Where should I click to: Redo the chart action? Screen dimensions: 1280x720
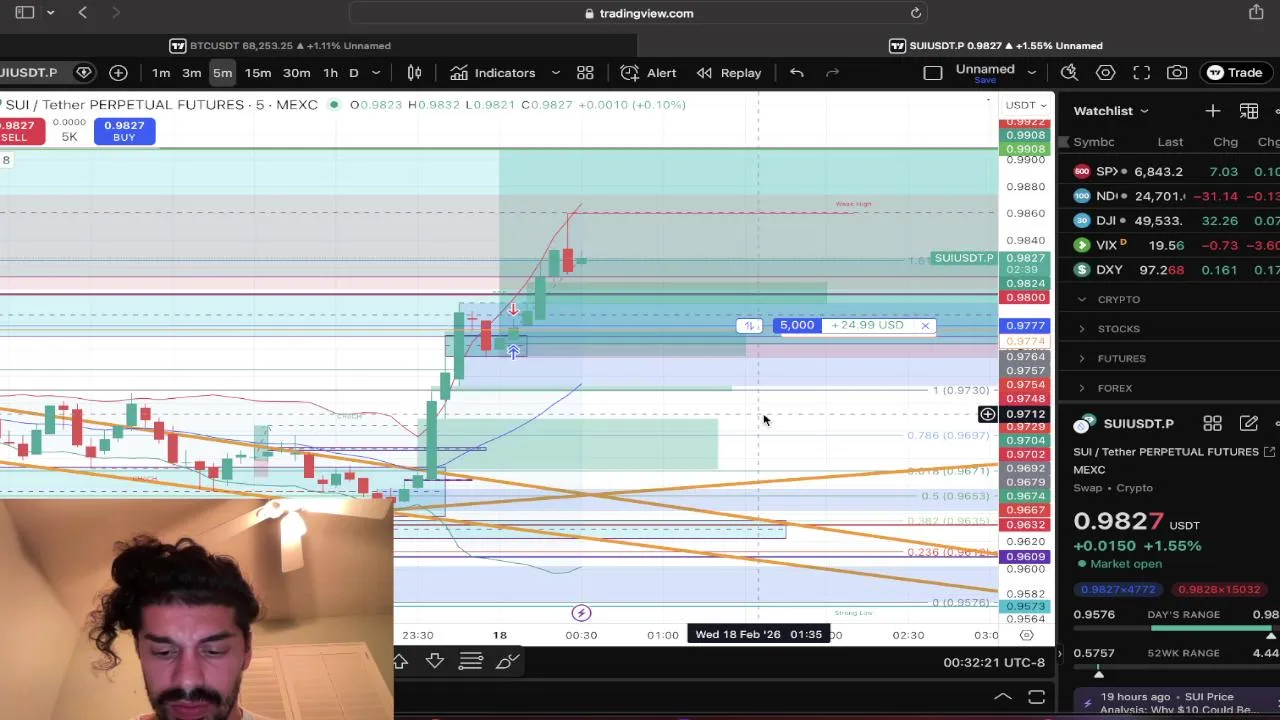[832, 73]
